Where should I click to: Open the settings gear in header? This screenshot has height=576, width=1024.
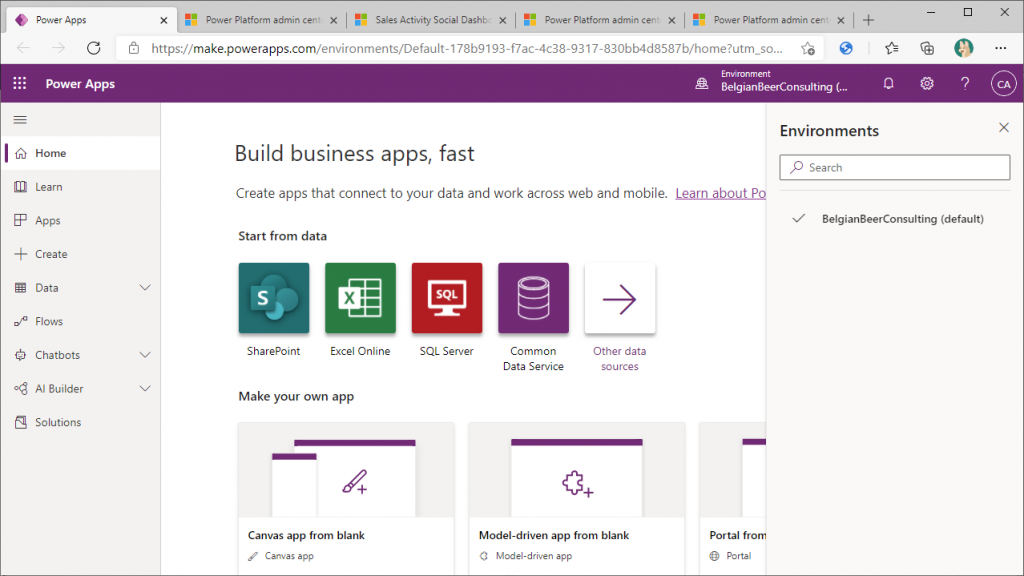pyautogui.click(x=927, y=84)
